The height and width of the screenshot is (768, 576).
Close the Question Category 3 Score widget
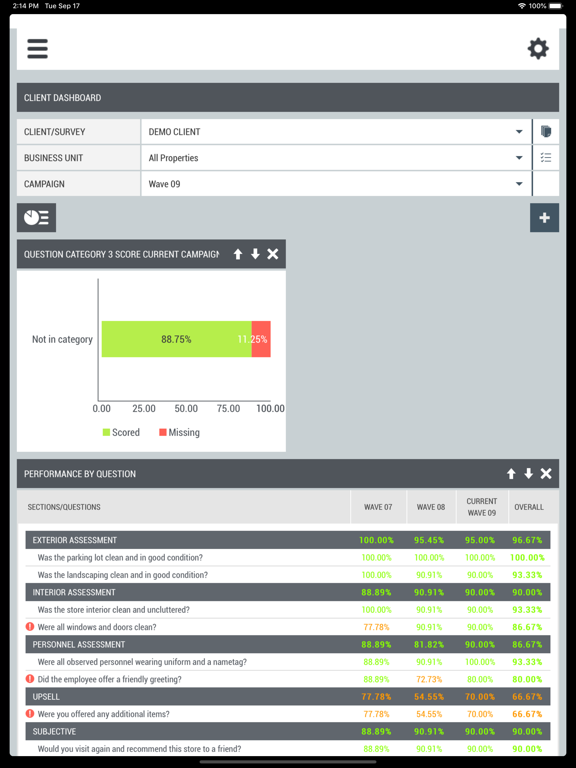273,254
